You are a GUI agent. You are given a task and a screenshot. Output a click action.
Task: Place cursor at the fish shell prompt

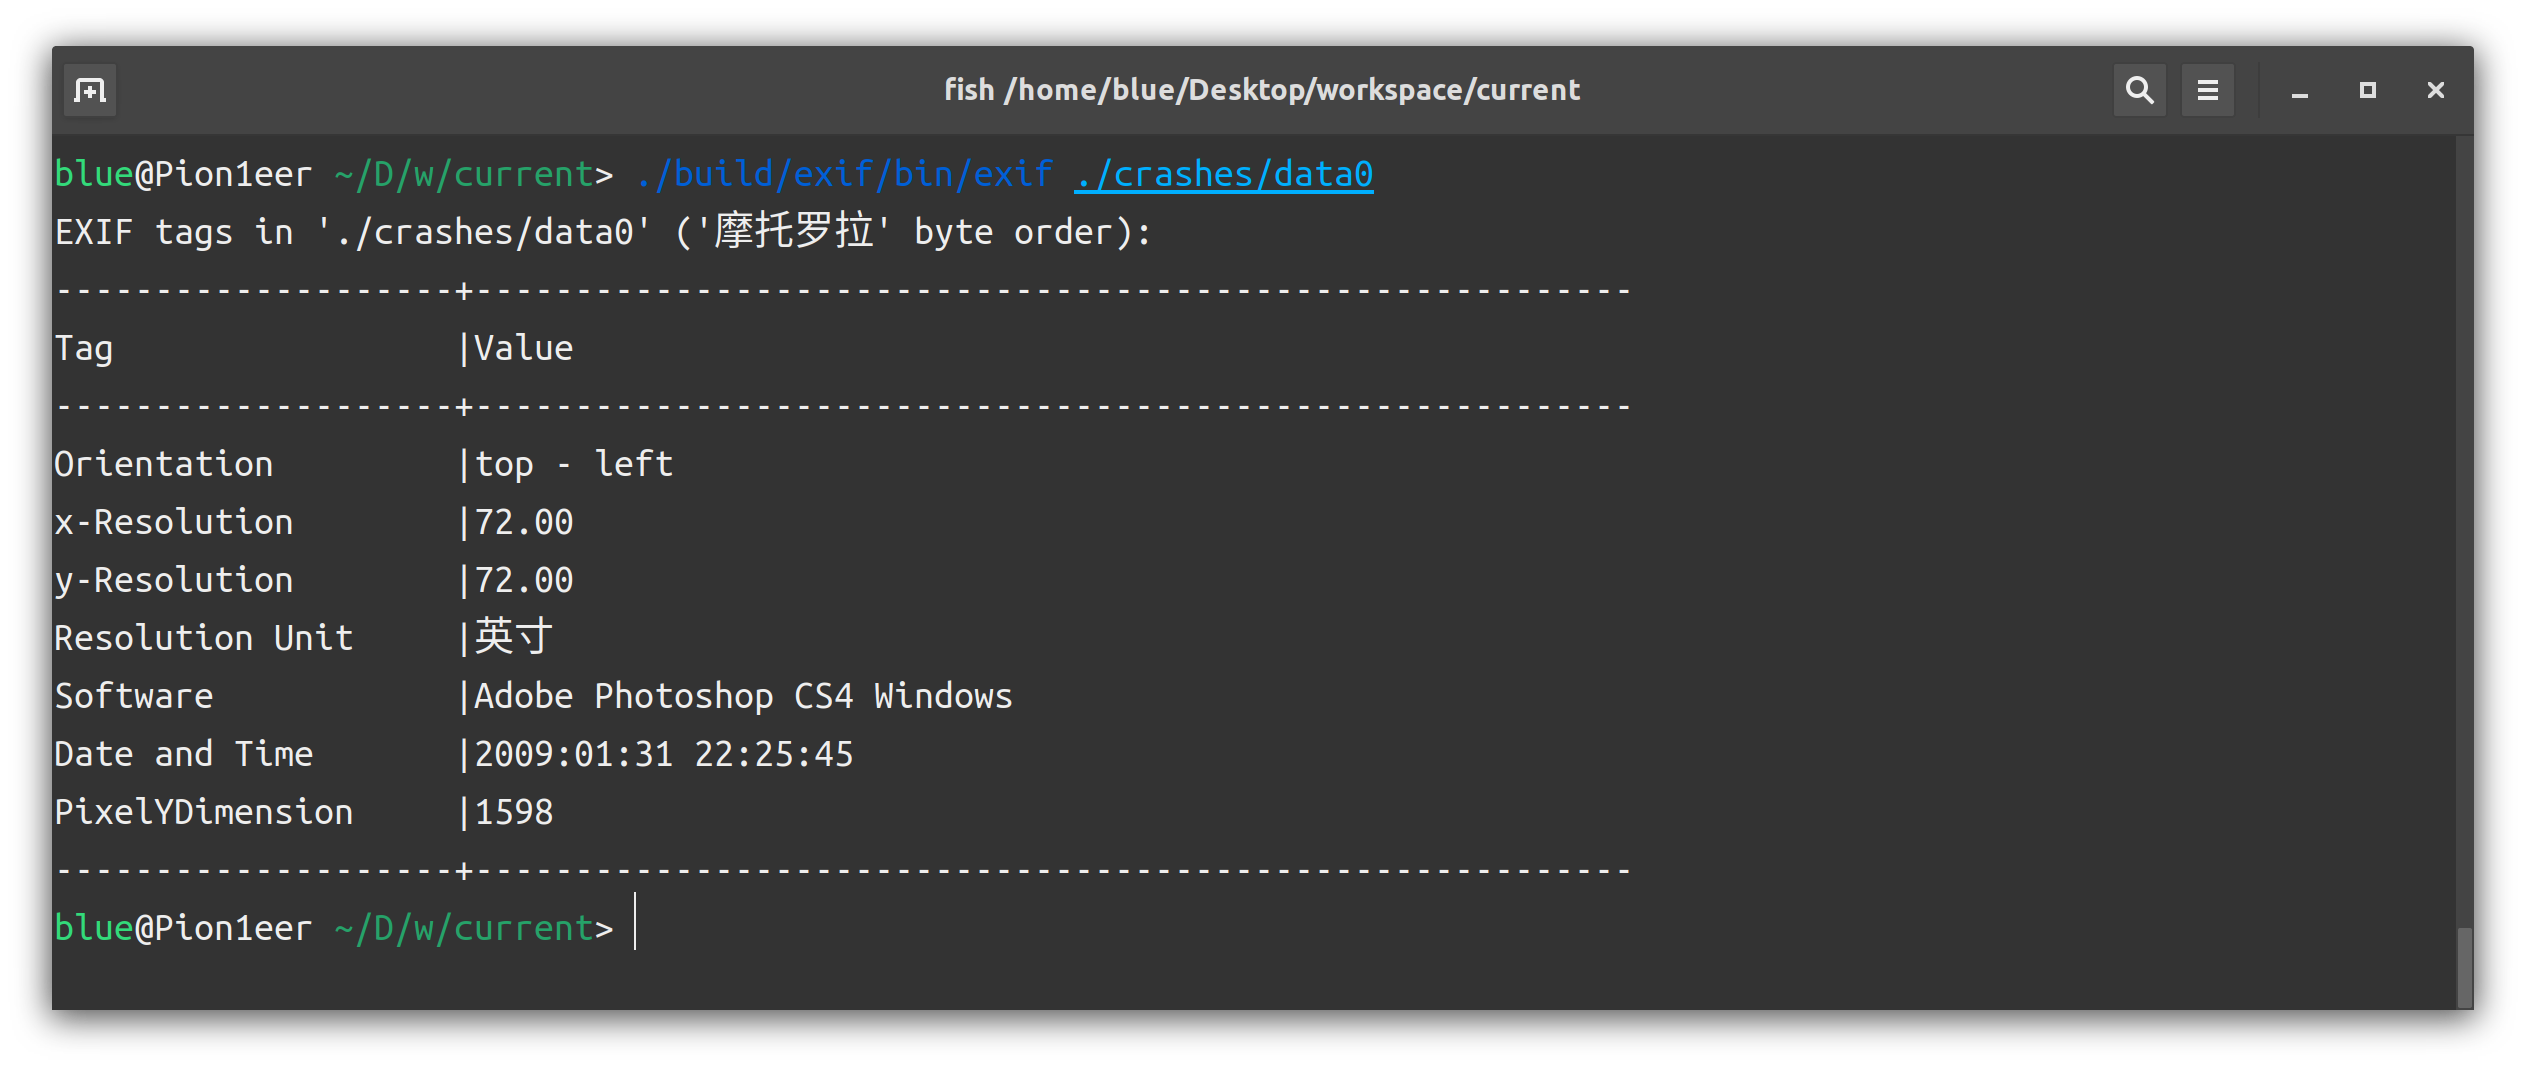[x=636, y=927]
